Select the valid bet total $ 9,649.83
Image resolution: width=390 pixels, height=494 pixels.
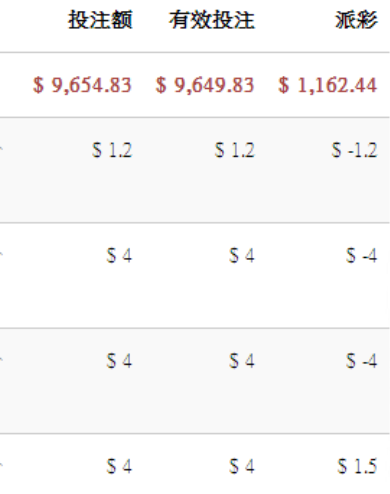pyautogui.click(x=205, y=85)
